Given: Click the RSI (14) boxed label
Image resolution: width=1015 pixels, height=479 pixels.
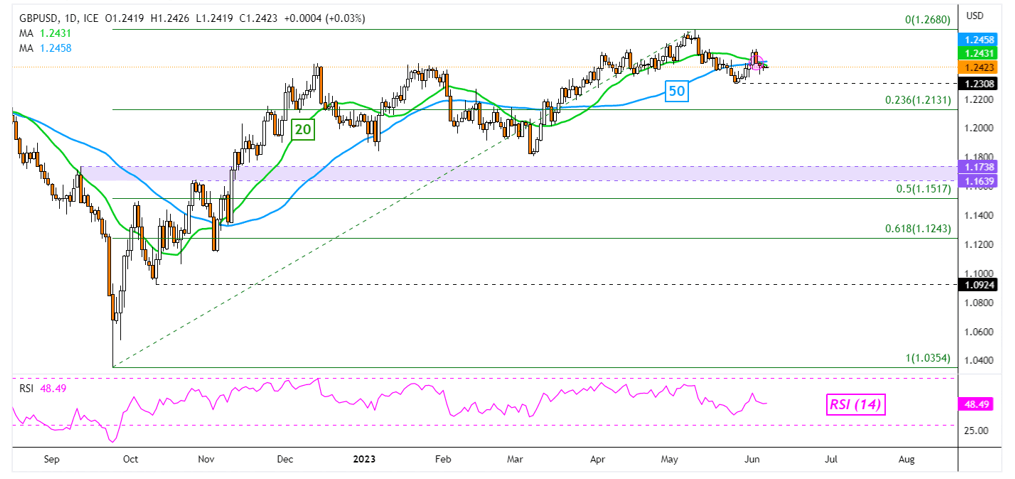Looking at the screenshot, I should [x=857, y=405].
